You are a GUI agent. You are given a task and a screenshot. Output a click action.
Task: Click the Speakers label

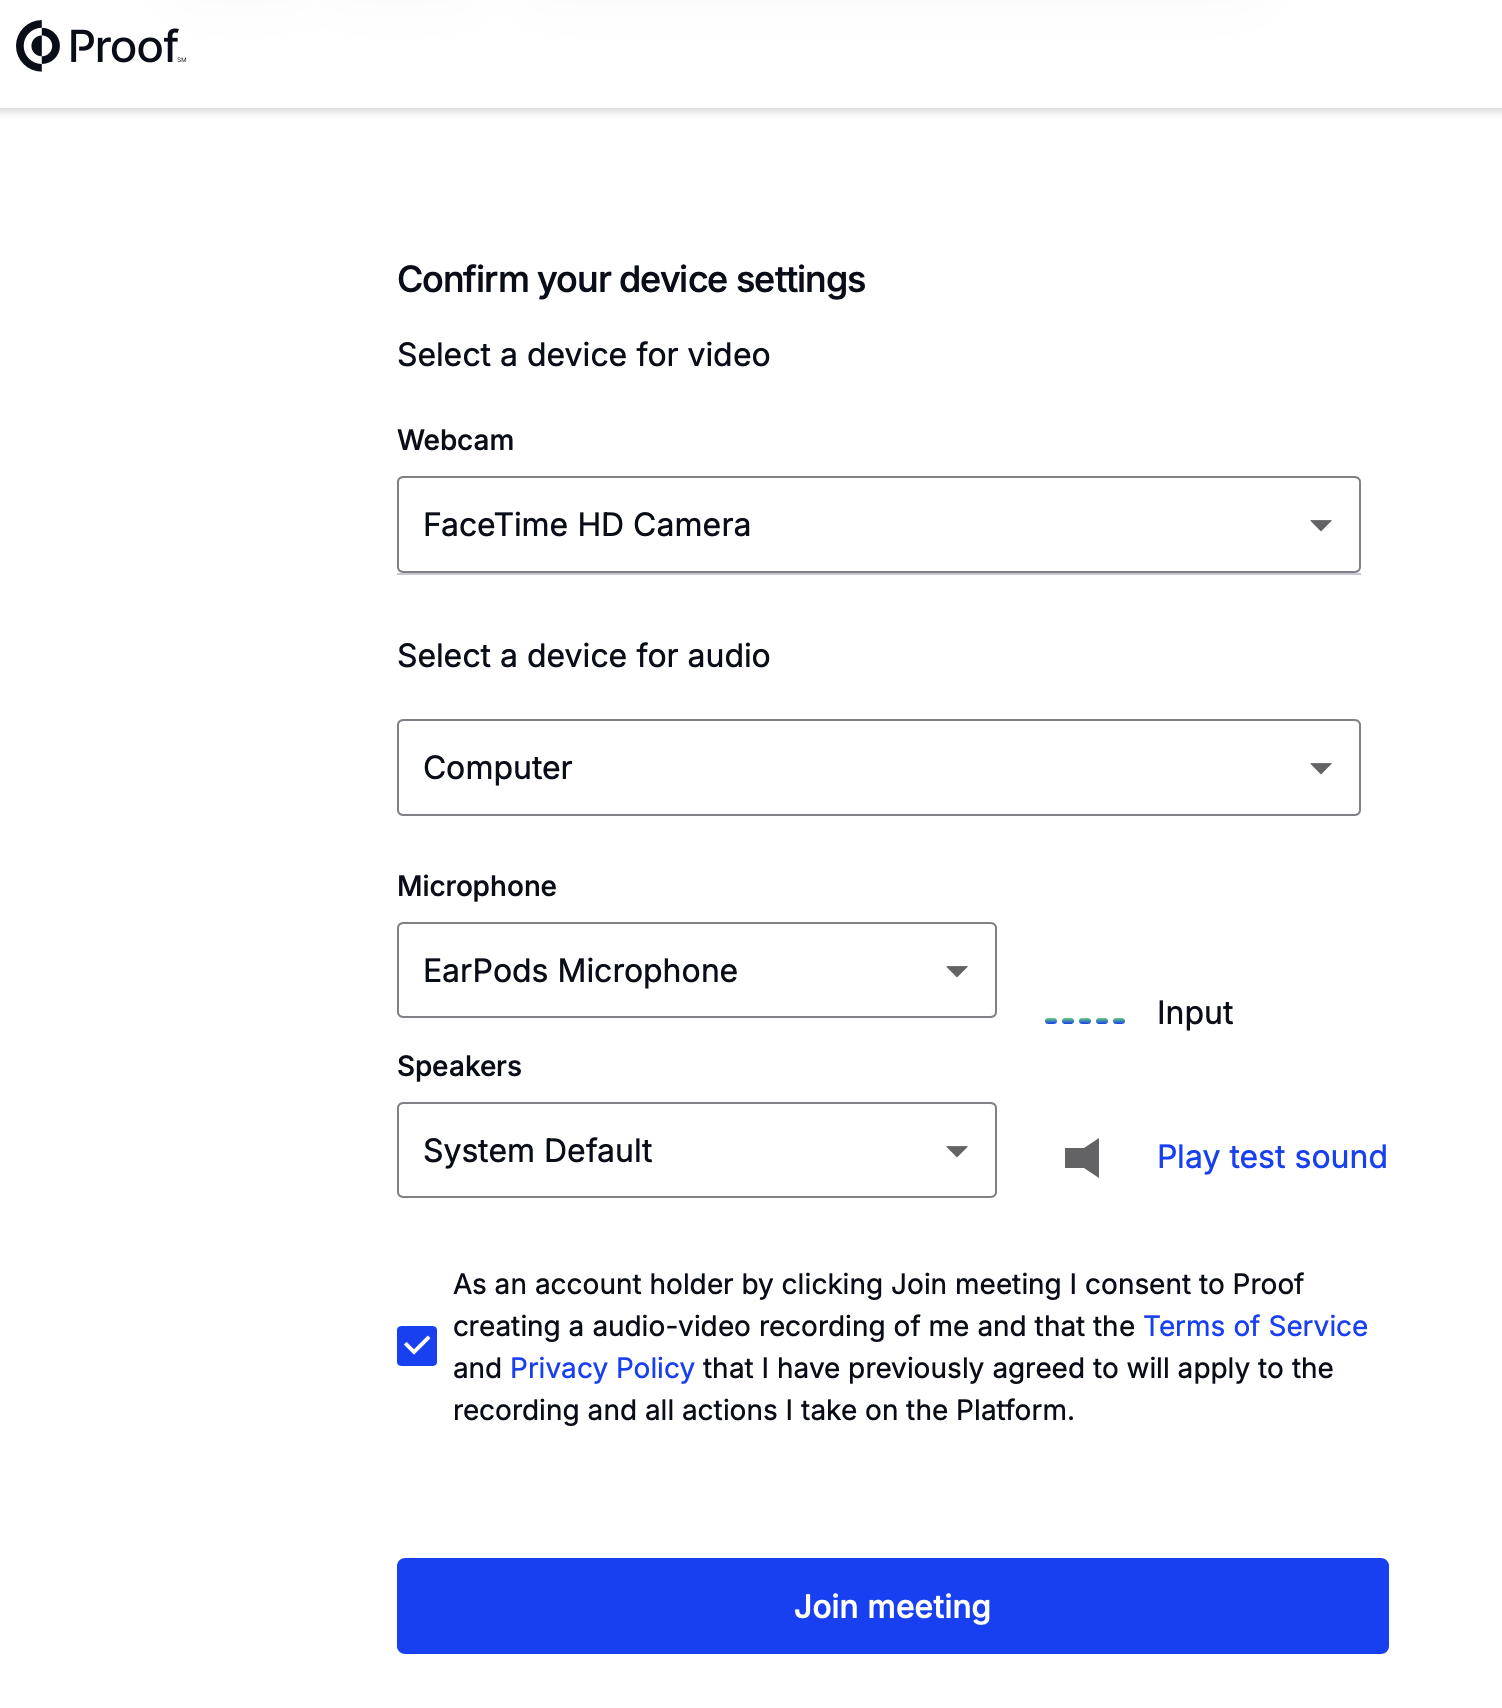459,1066
